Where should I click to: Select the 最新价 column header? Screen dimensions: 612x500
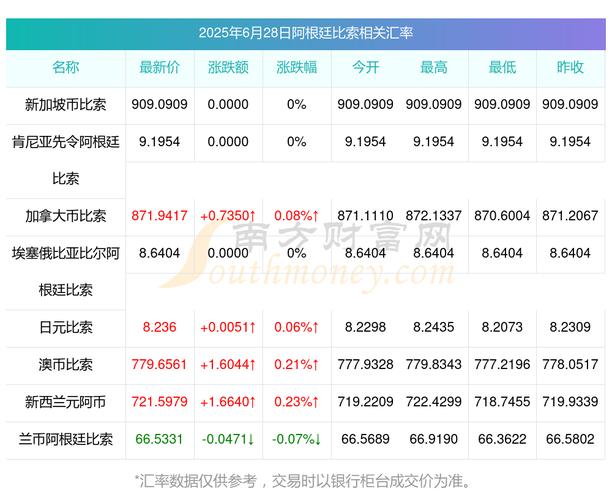160,67
